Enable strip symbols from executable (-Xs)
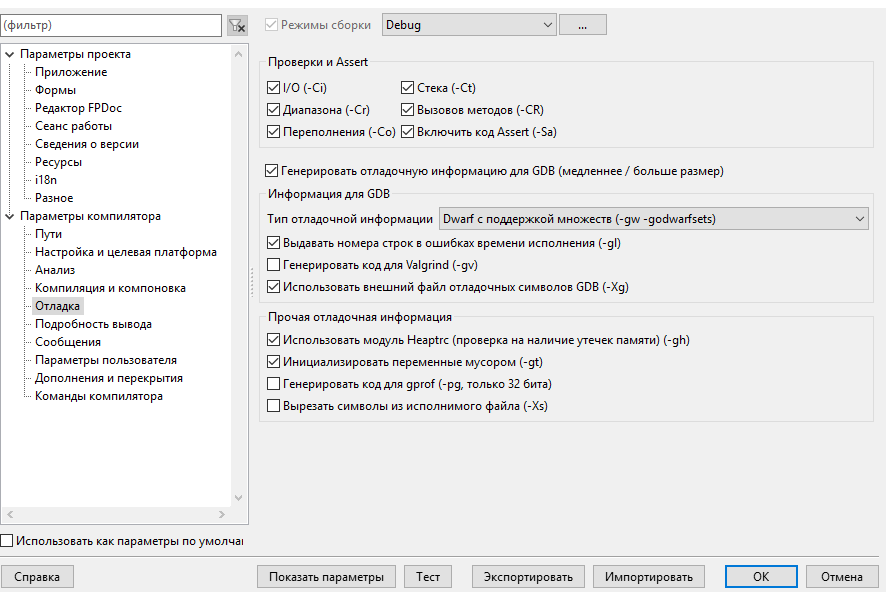Image resolution: width=886 pixels, height=592 pixels. click(x=274, y=406)
